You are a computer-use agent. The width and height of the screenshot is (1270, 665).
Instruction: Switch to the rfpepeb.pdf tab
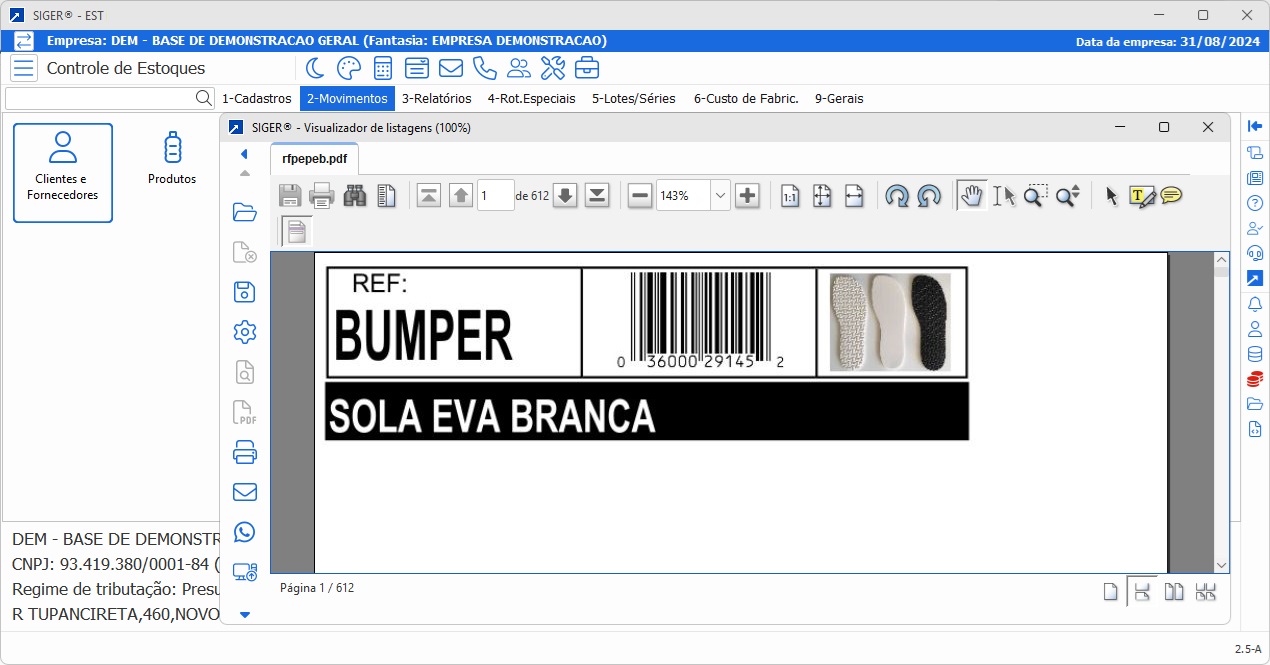pyautogui.click(x=314, y=158)
